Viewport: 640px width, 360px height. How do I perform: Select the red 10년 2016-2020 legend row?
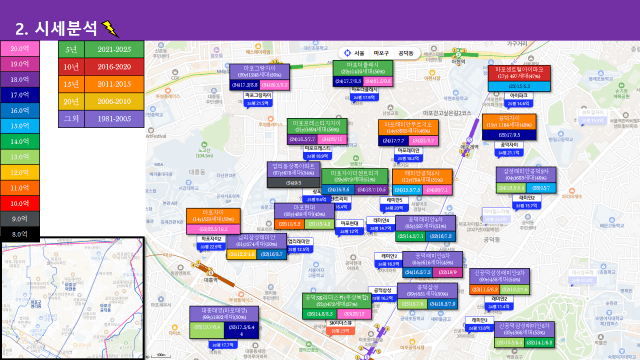[101, 67]
